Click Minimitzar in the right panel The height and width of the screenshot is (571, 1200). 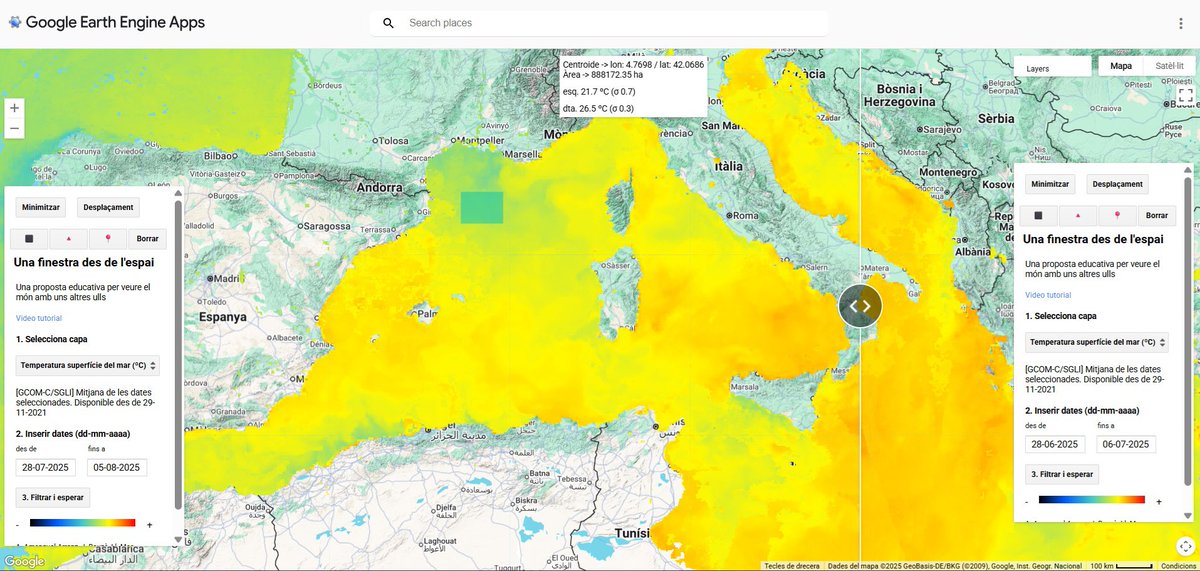(x=1050, y=184)
